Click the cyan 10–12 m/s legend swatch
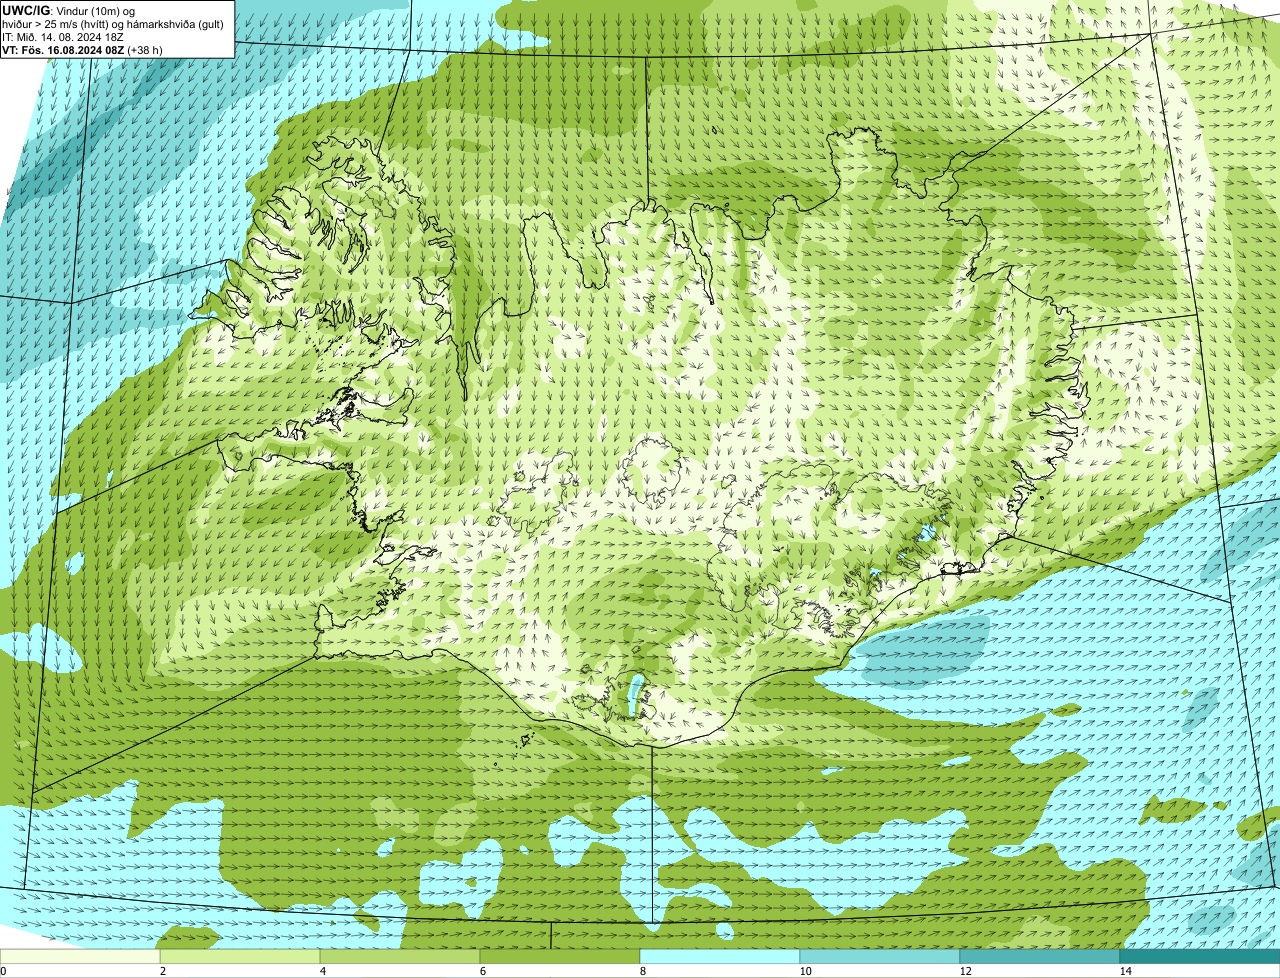This screenshot has width=1280, height=978. click(880, 956)
